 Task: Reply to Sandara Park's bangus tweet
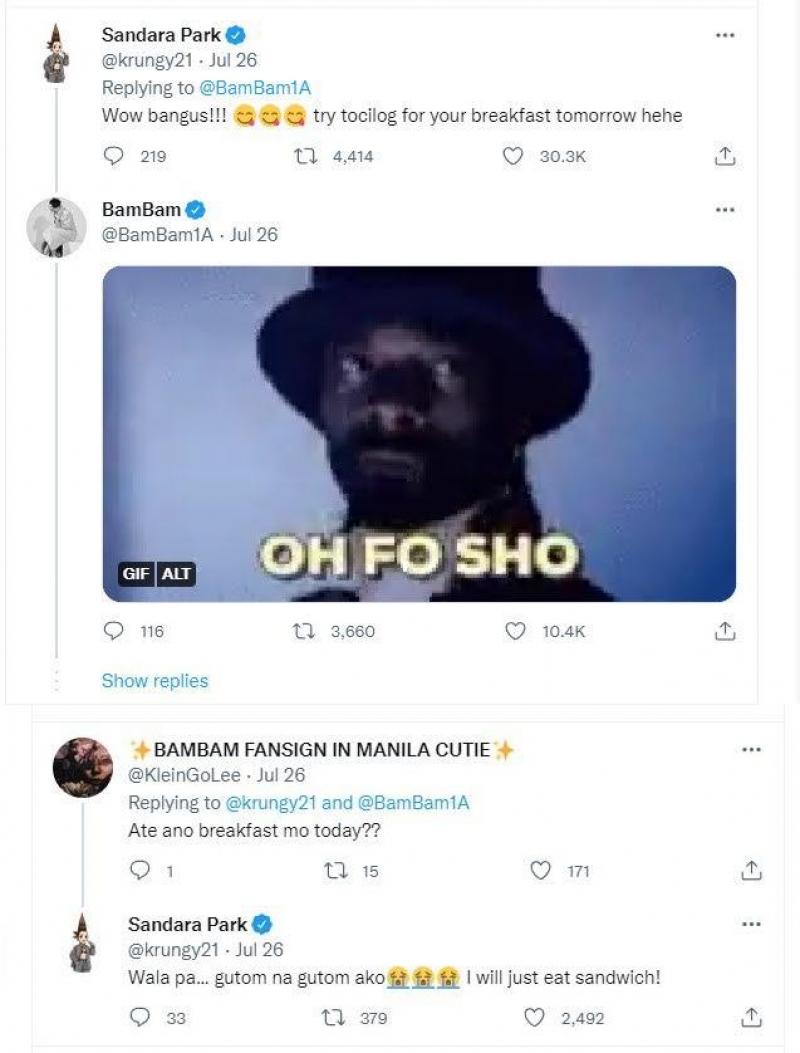pos(116,156)
